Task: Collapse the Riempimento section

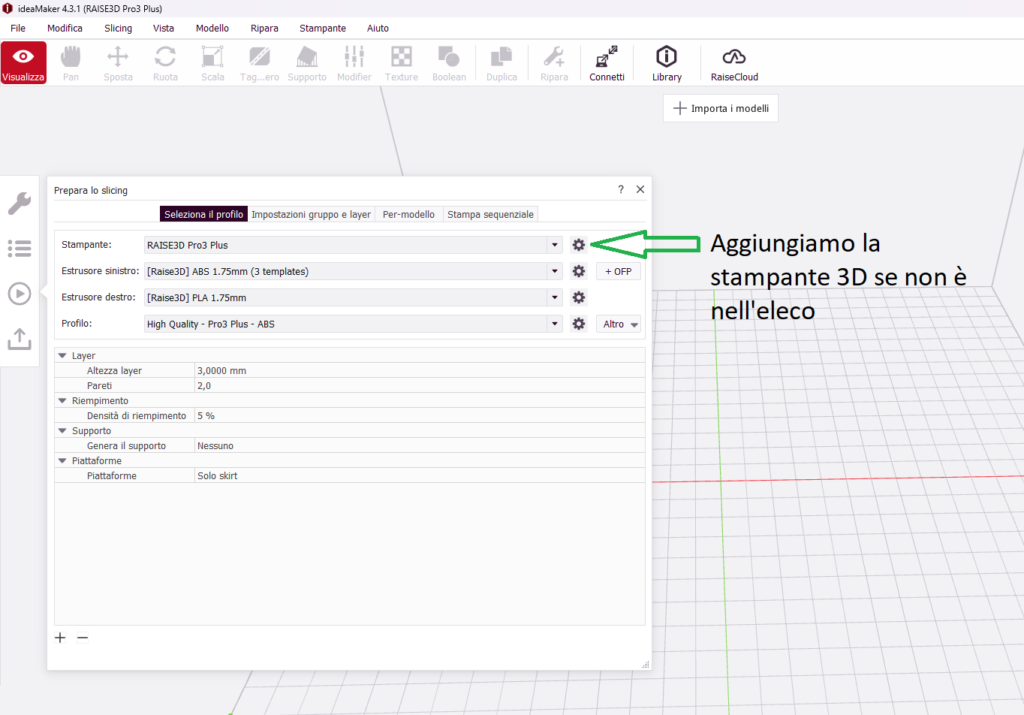Action: tap(63, 400)
